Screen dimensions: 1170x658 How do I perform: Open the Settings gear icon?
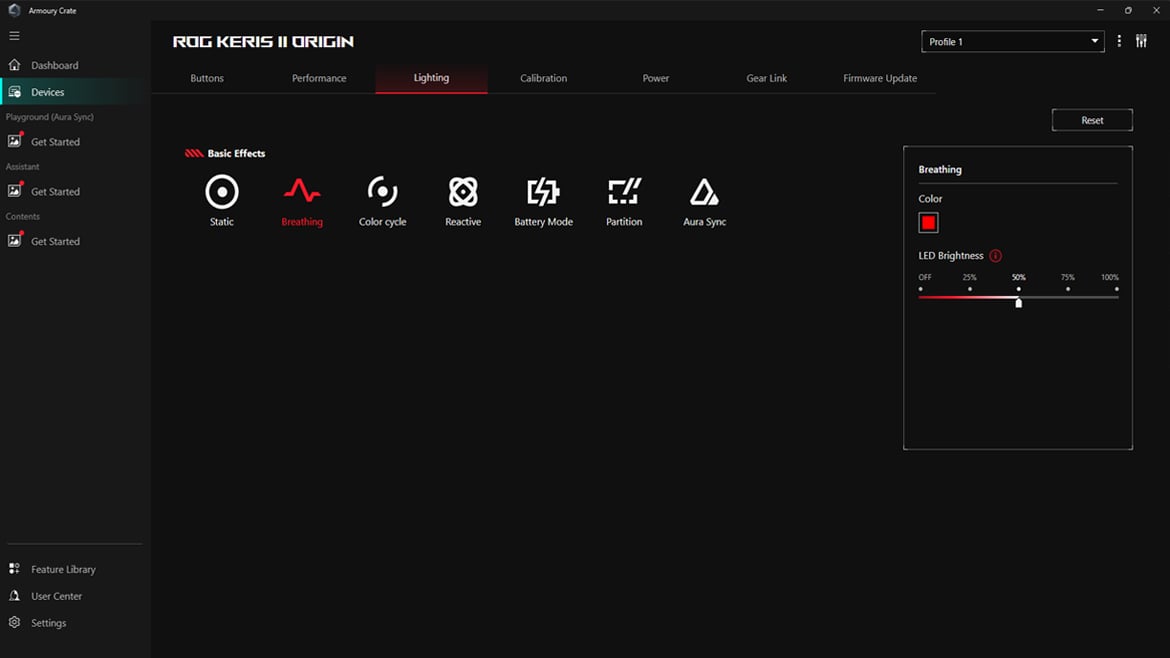[x=14, y=622]
